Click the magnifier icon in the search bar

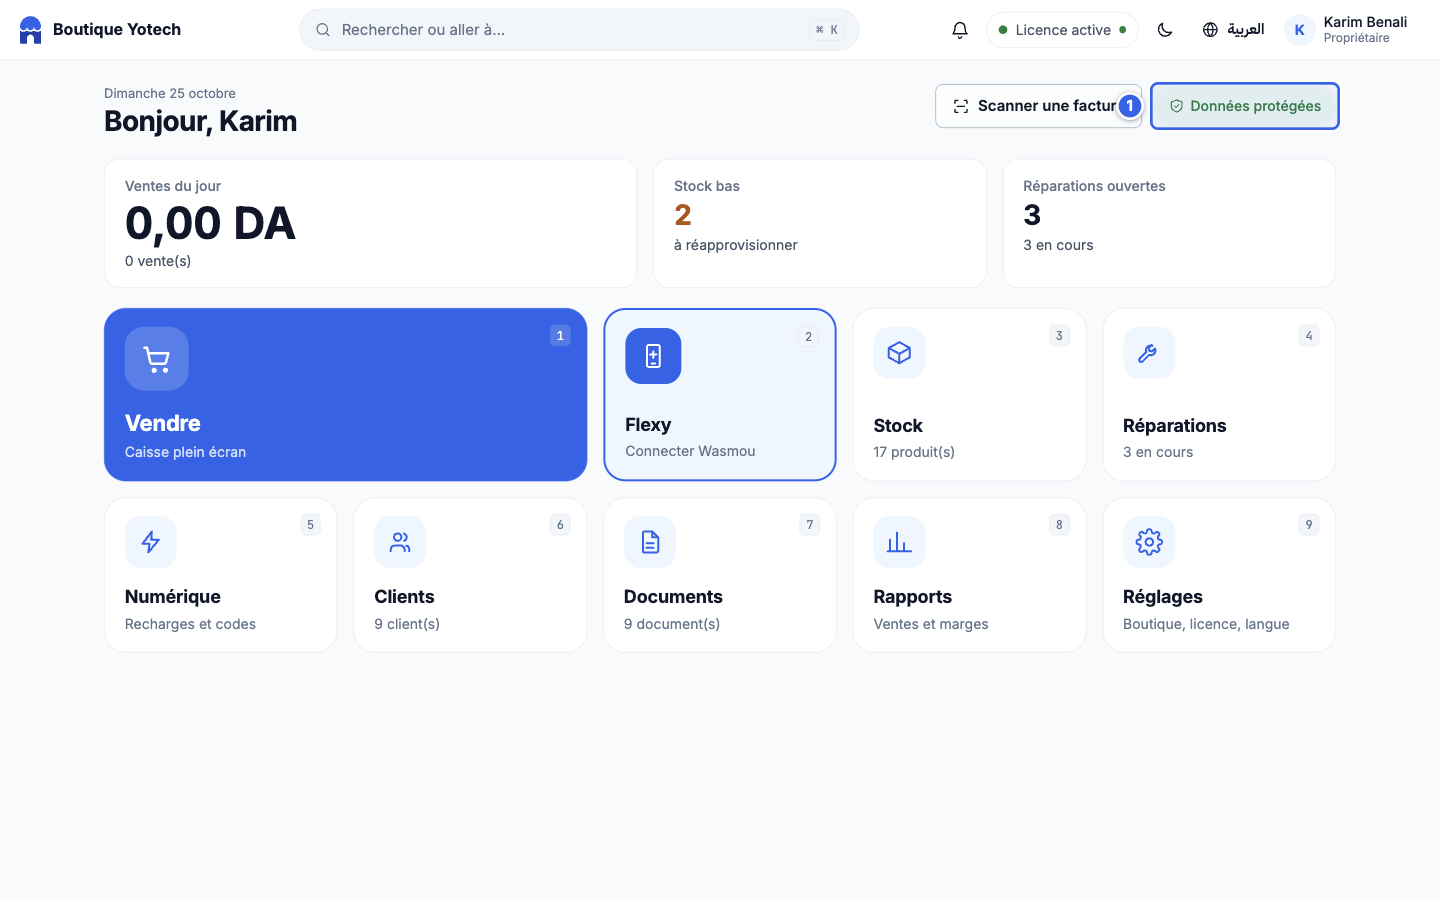click(323, 30)
